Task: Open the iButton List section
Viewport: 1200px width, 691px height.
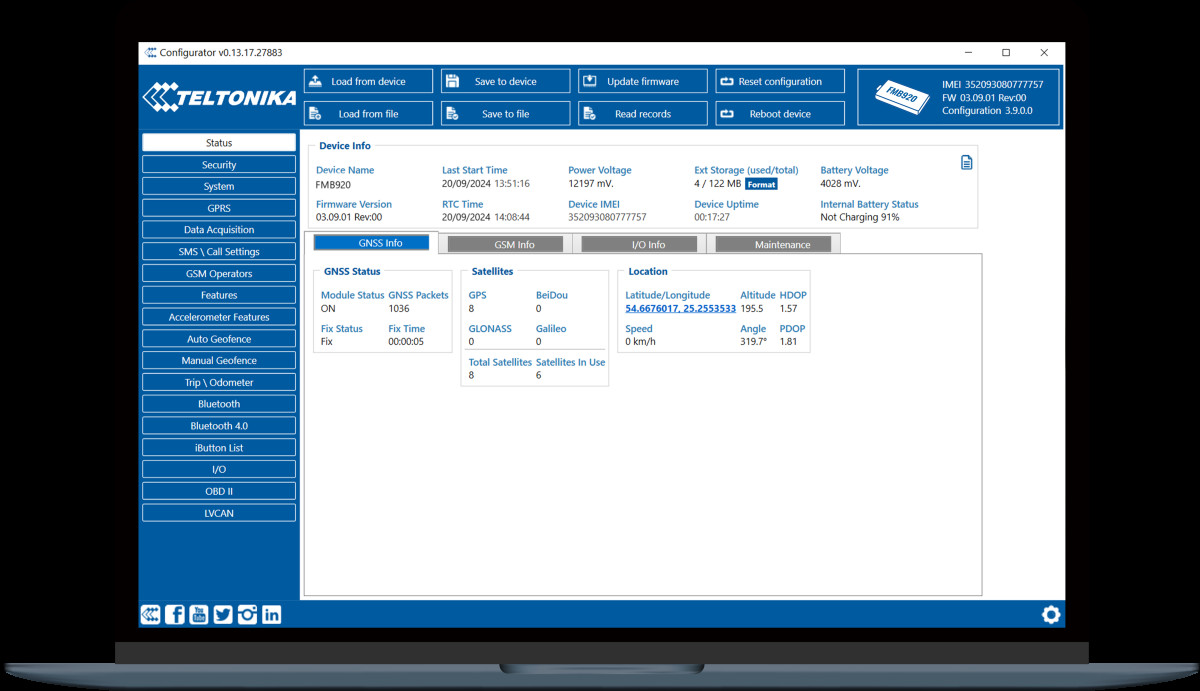Action: (219, 448)
